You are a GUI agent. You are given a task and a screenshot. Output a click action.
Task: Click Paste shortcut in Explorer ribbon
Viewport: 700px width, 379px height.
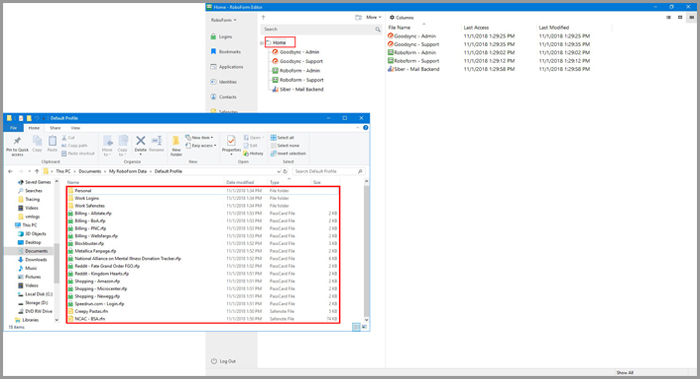pyautogui.click(x=78, y=154)
